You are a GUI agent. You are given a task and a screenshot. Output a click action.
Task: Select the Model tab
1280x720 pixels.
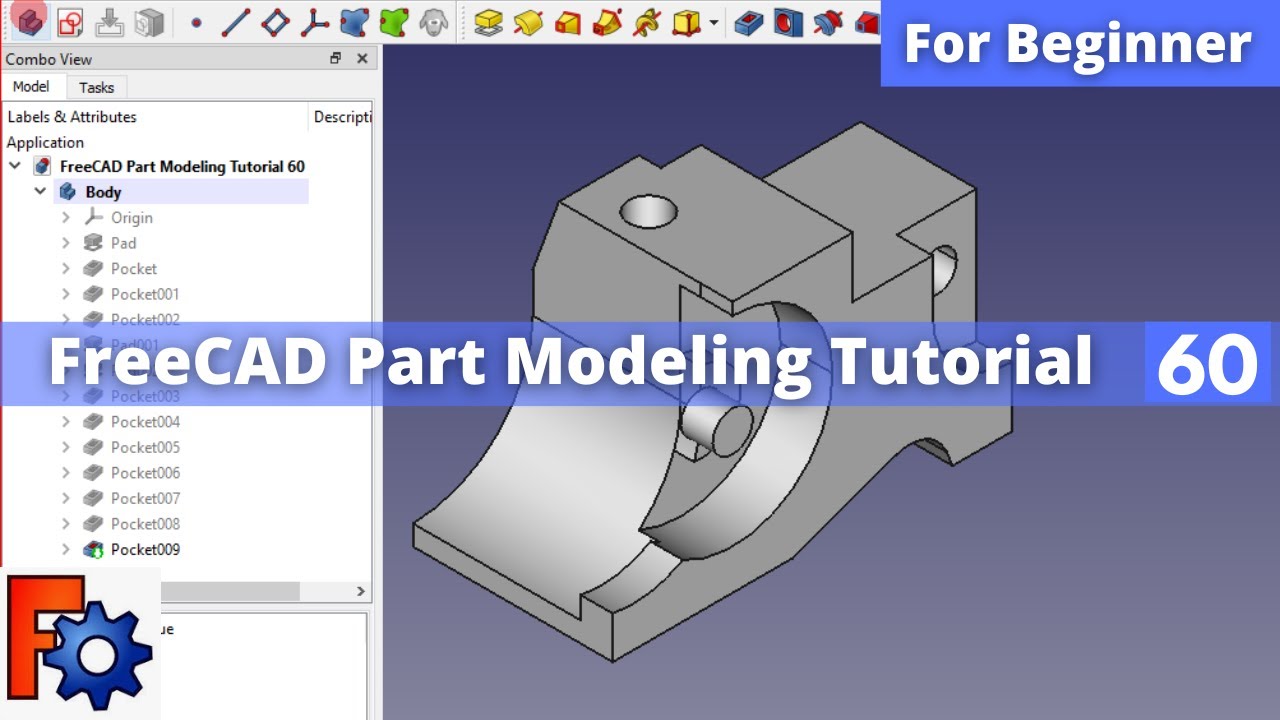point(31,87)
